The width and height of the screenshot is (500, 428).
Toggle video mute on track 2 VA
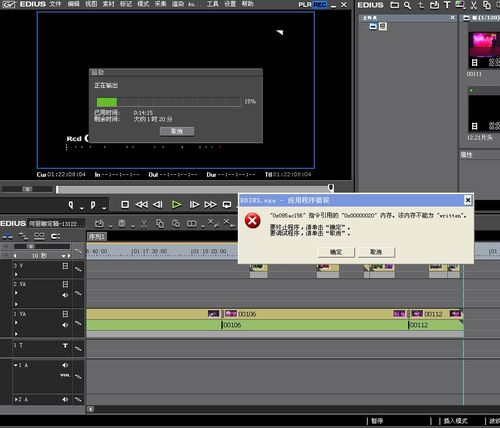click(65, 284)
